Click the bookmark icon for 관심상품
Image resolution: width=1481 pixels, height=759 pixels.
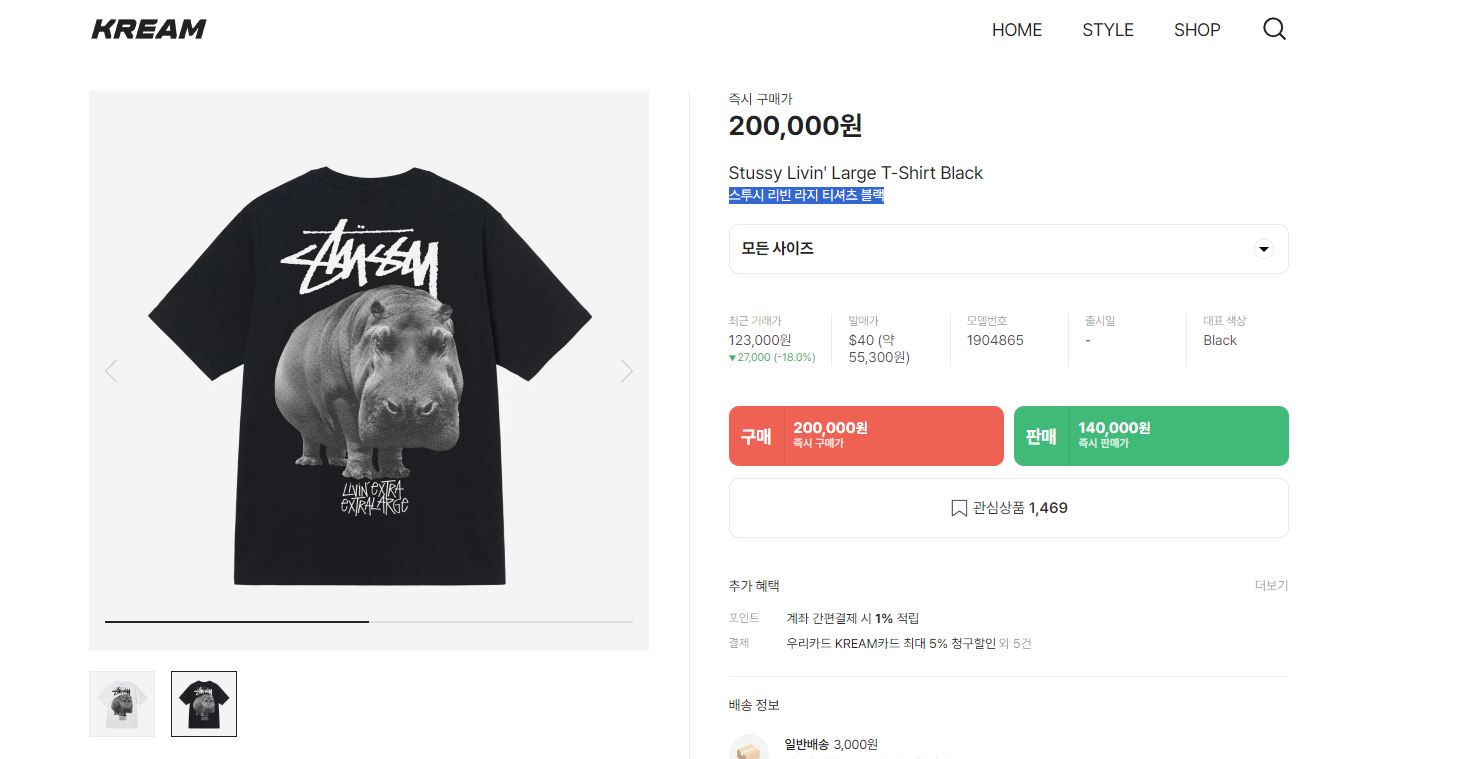(x=958, y=508)
